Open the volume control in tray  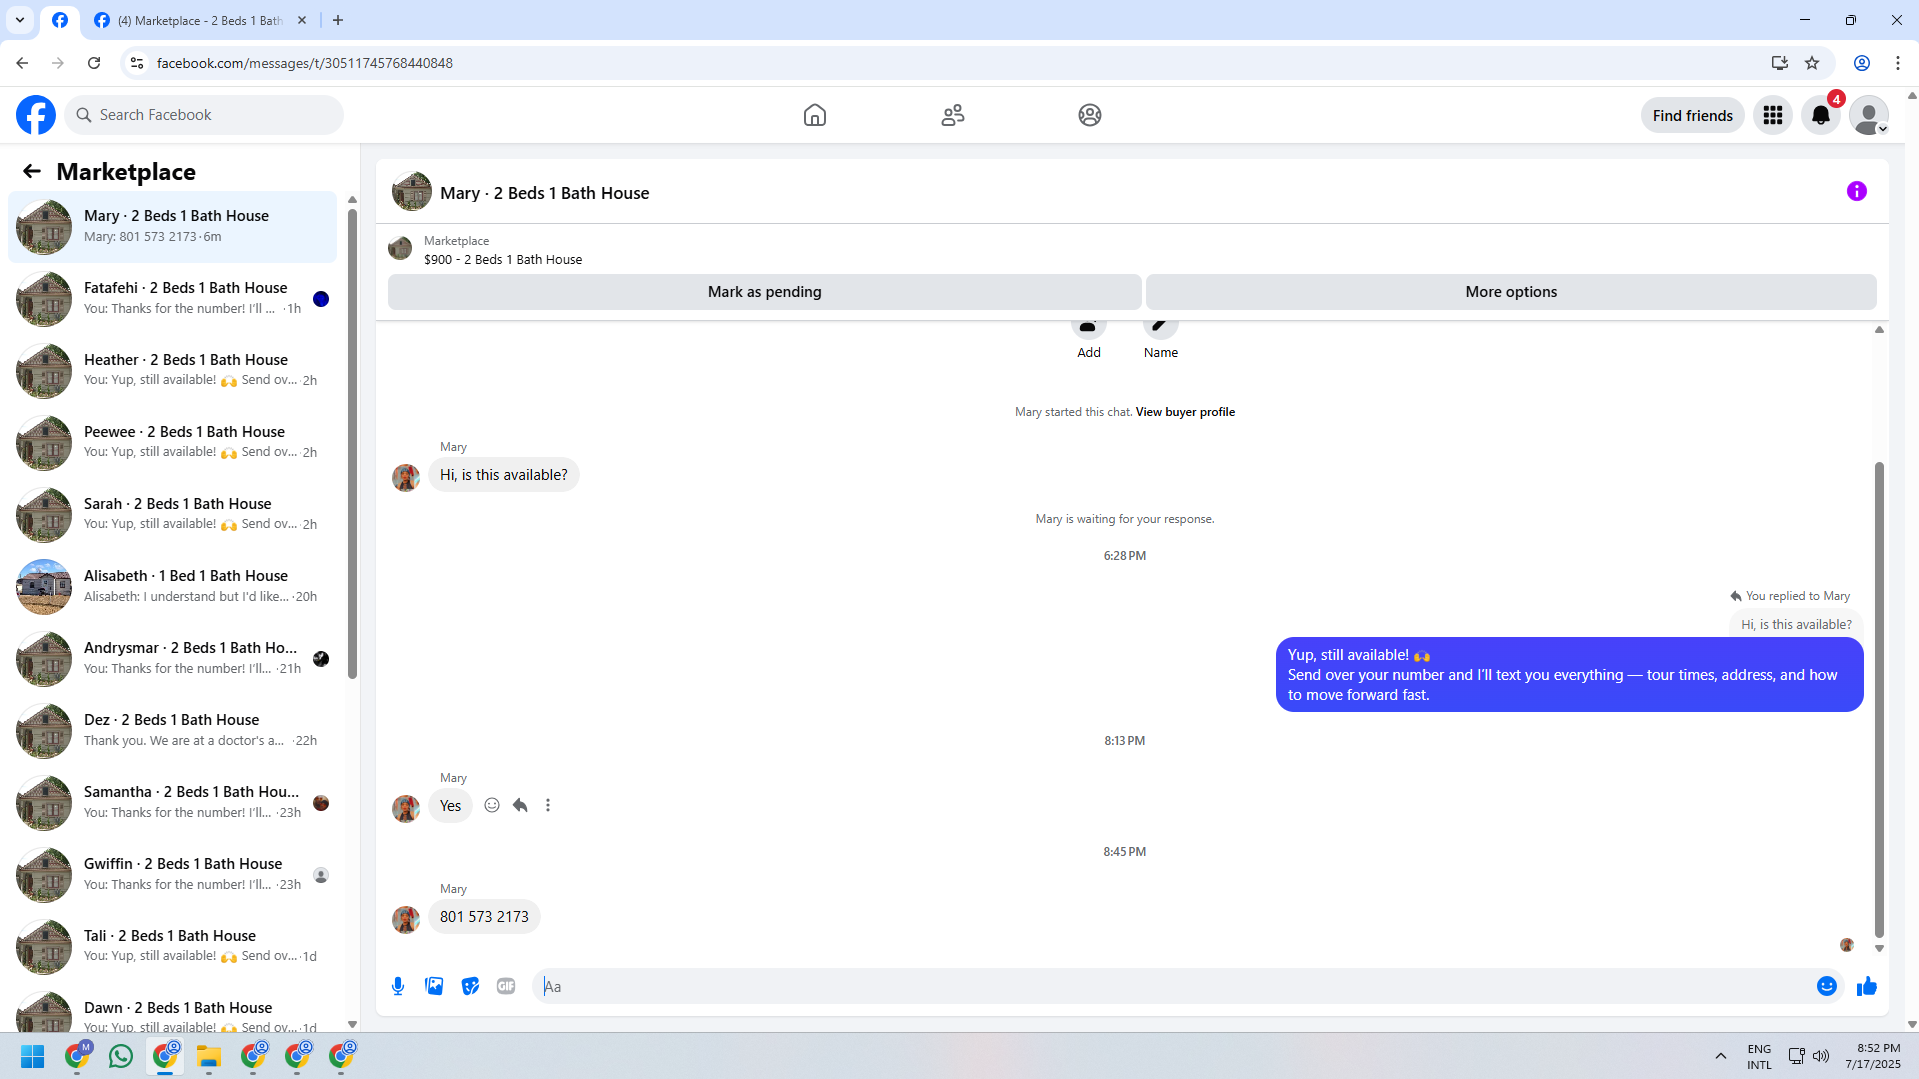pyautogui.click(x=1821, y=1056)
